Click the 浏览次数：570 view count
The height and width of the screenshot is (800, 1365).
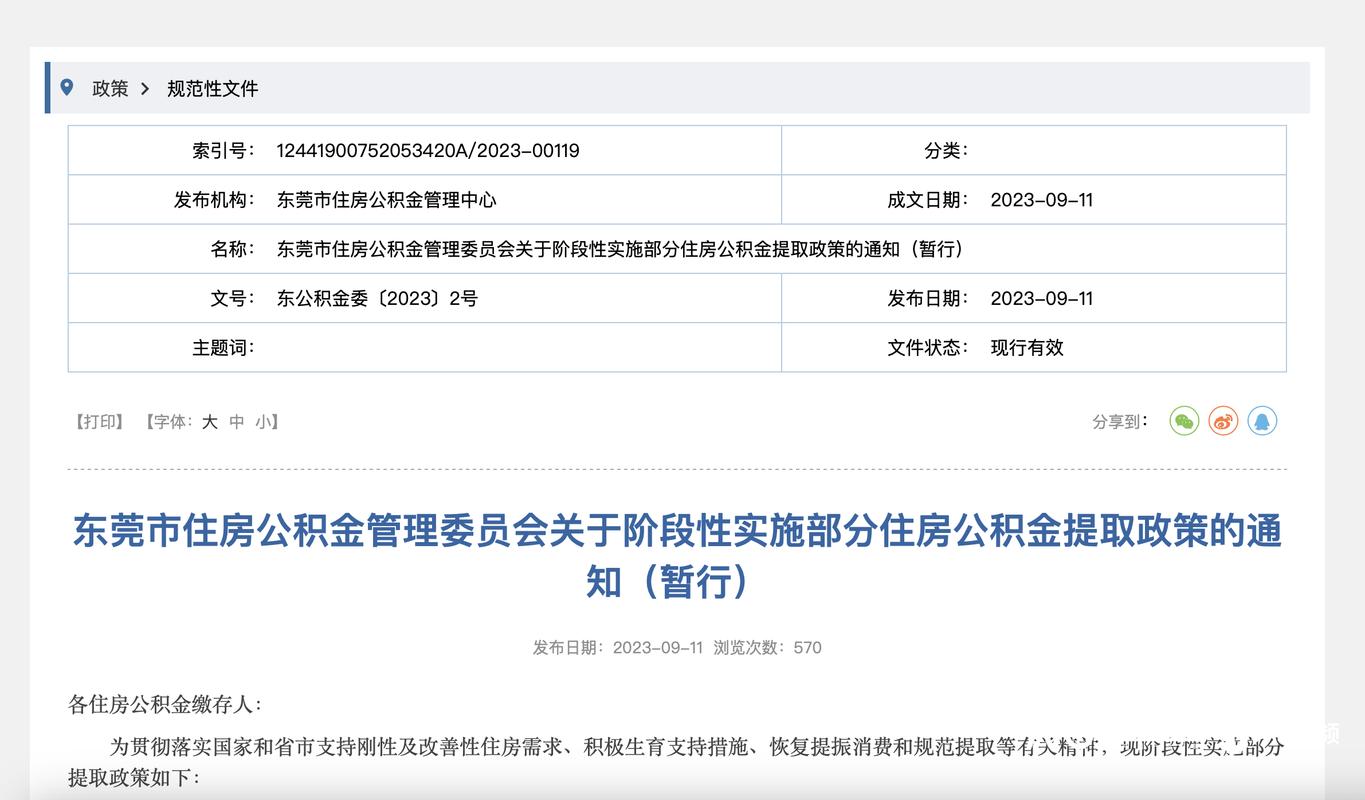tap(767, 647)
